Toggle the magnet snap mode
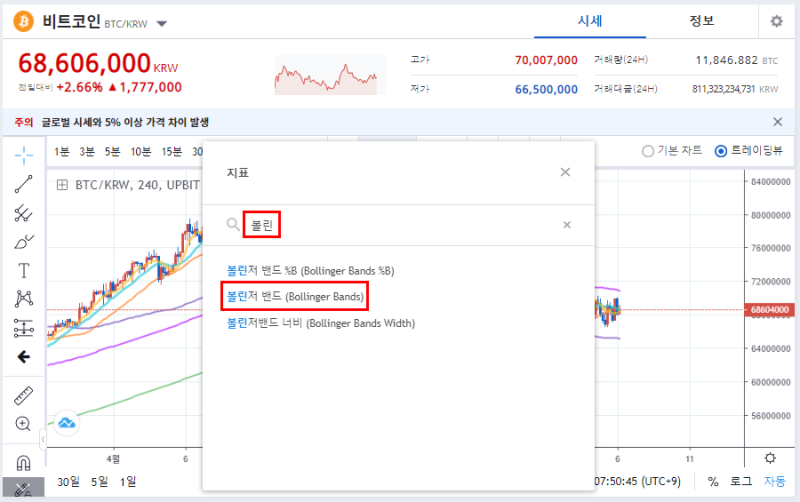The height and width of the screenshot is (502, 800). (x=23, y=463)
